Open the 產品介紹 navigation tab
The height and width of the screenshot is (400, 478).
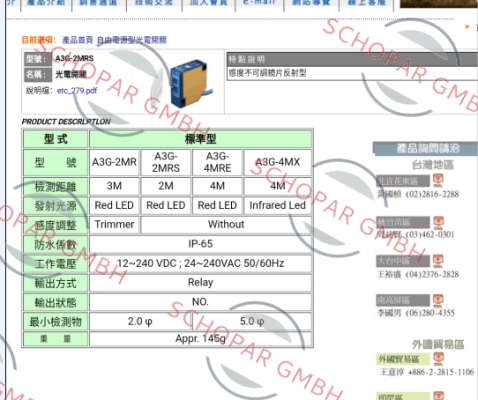46,3
